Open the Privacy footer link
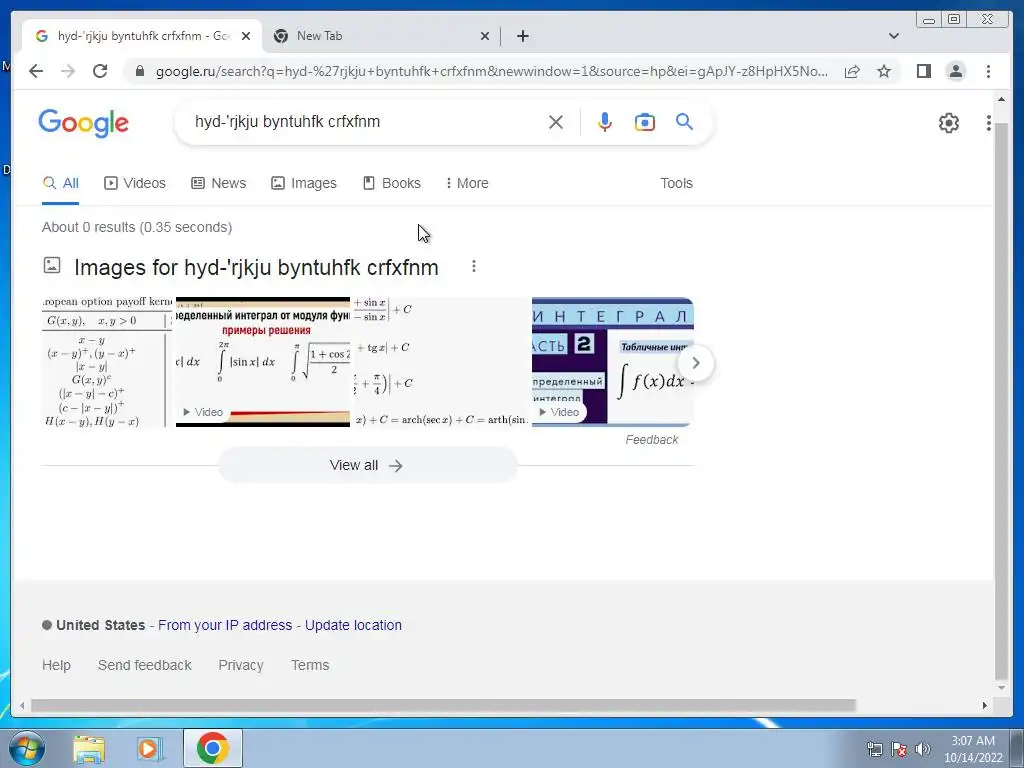 pyautogui.click(x=240, y=665)
